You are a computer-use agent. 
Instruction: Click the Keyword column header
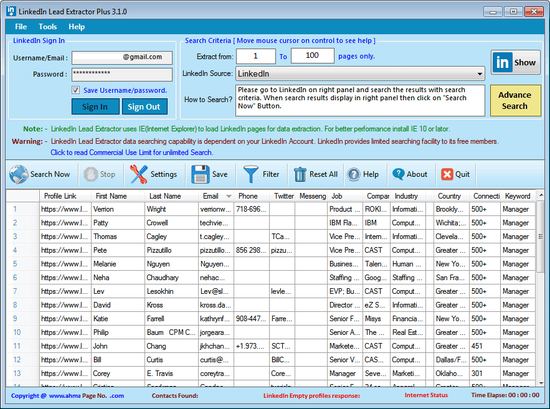pyautogui.click(x=518, y=196)
